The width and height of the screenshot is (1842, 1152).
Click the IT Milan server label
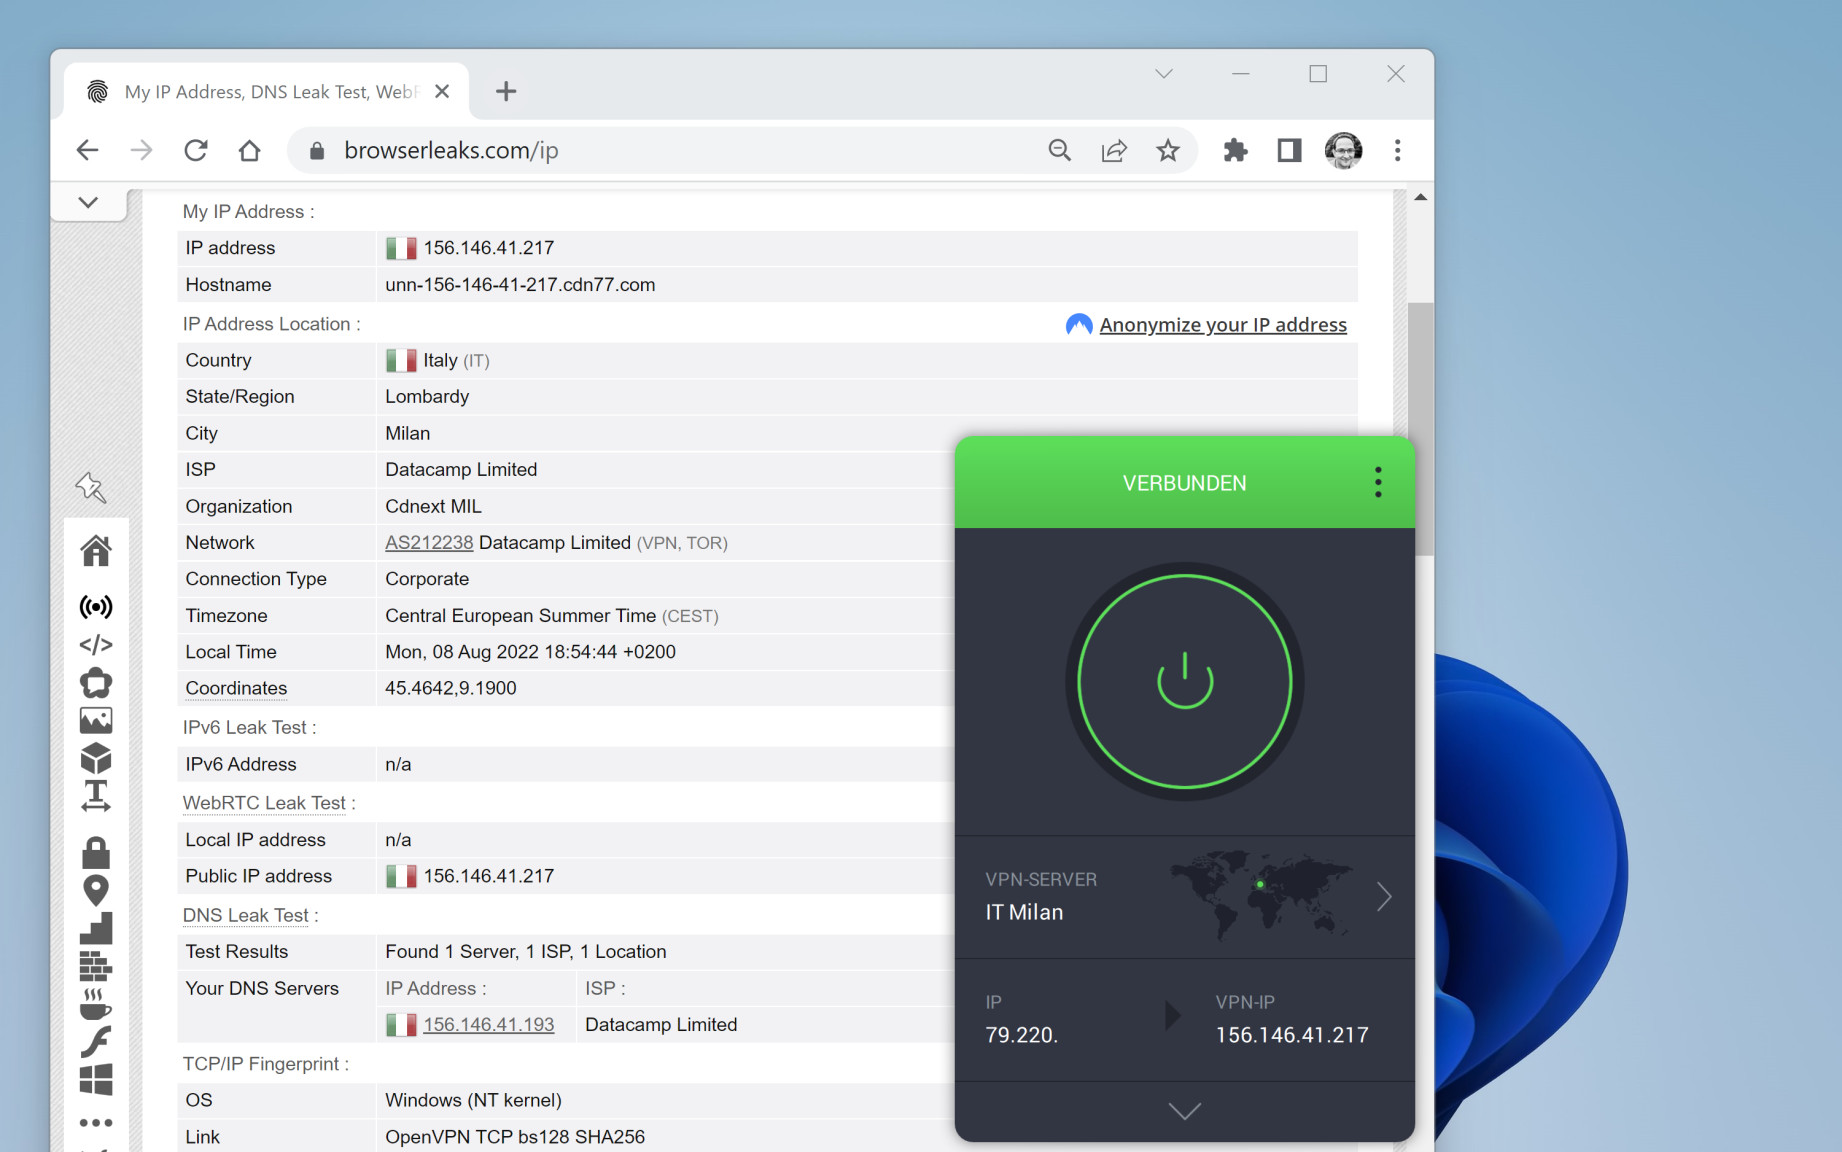click(1024, 912)
